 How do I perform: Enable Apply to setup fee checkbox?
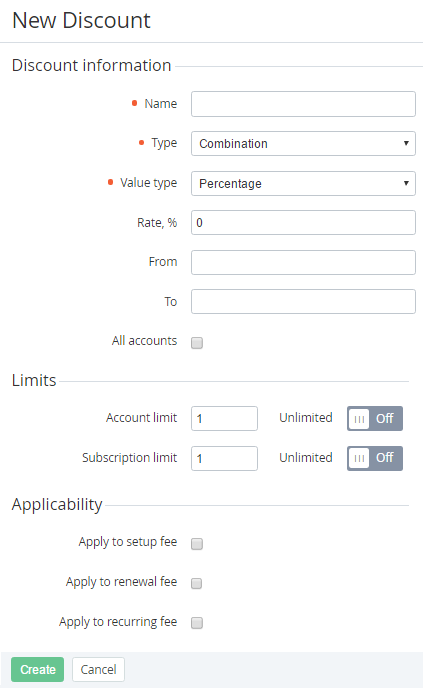(197, 544)
